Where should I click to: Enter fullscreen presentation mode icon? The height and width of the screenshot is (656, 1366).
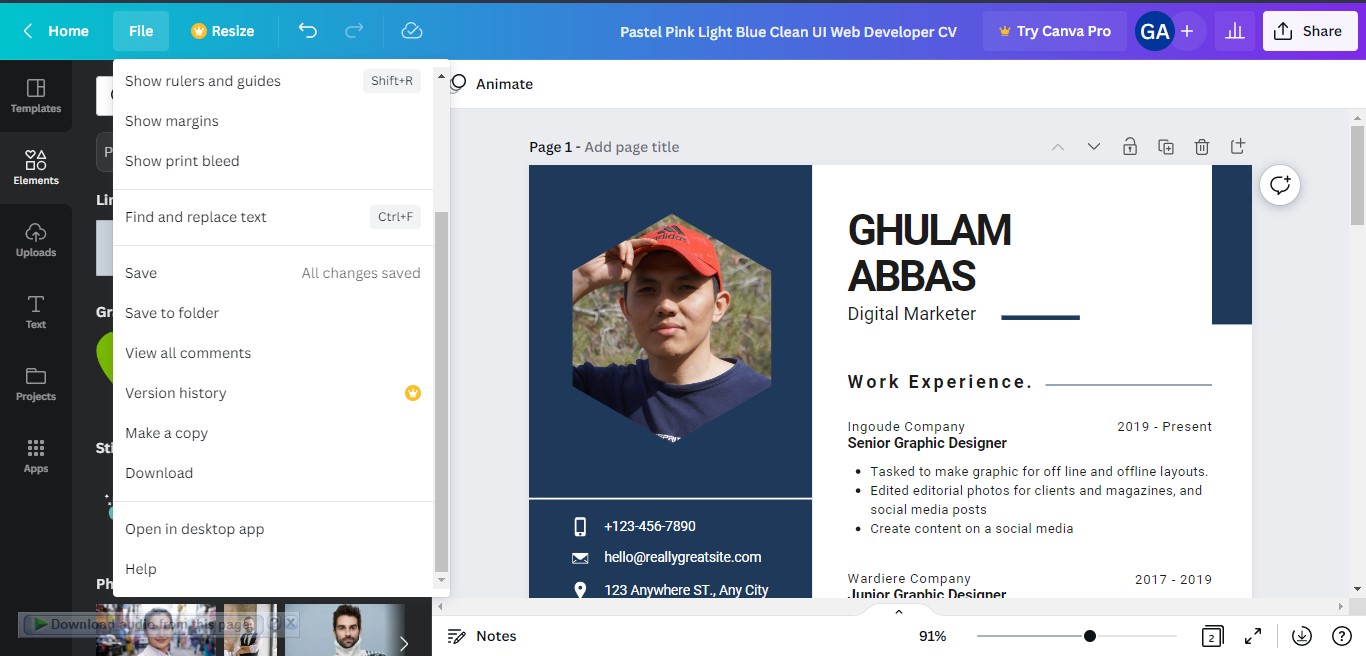pyautogui.click(x=1252, y=636)
